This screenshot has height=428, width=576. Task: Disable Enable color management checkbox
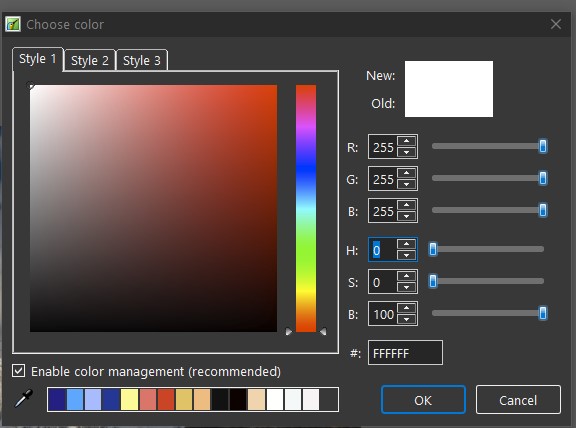coord(18,371)
